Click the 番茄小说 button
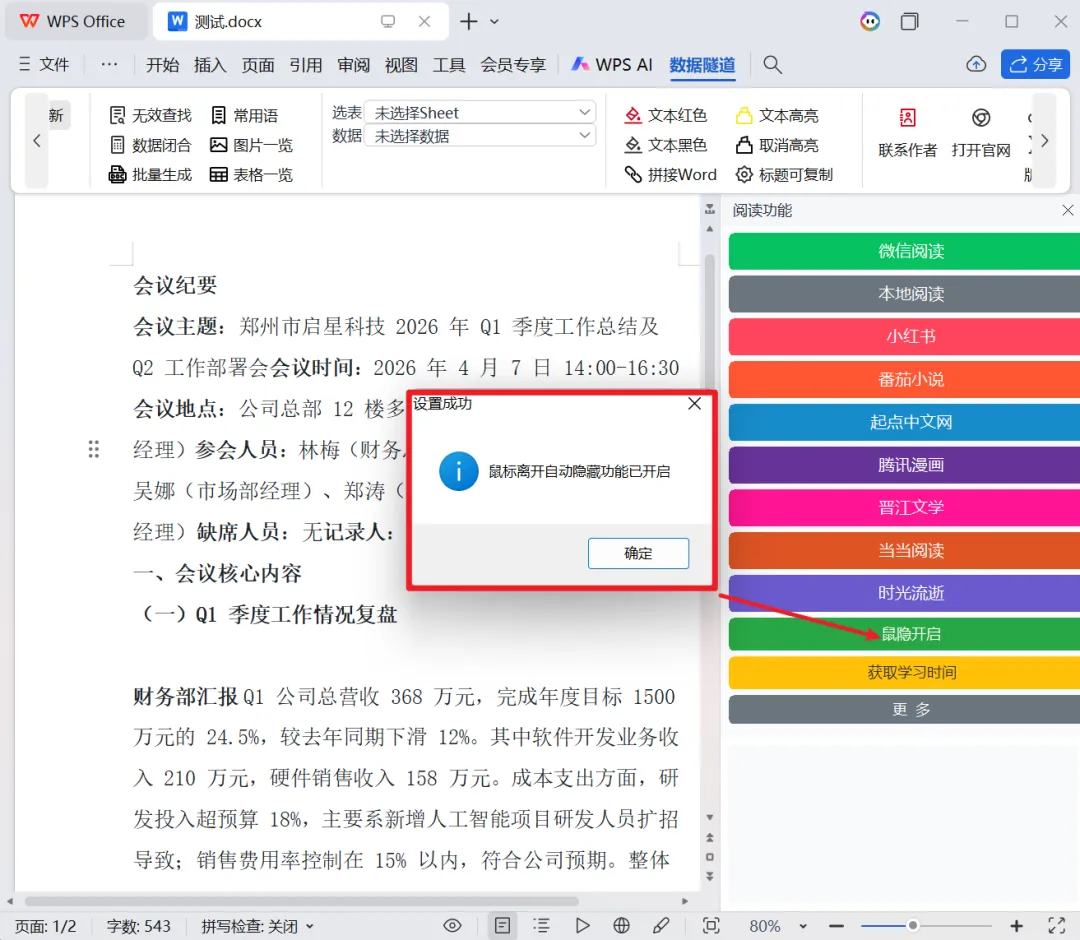This screenshot has height=940, width=1080. (x=904, y=379)
